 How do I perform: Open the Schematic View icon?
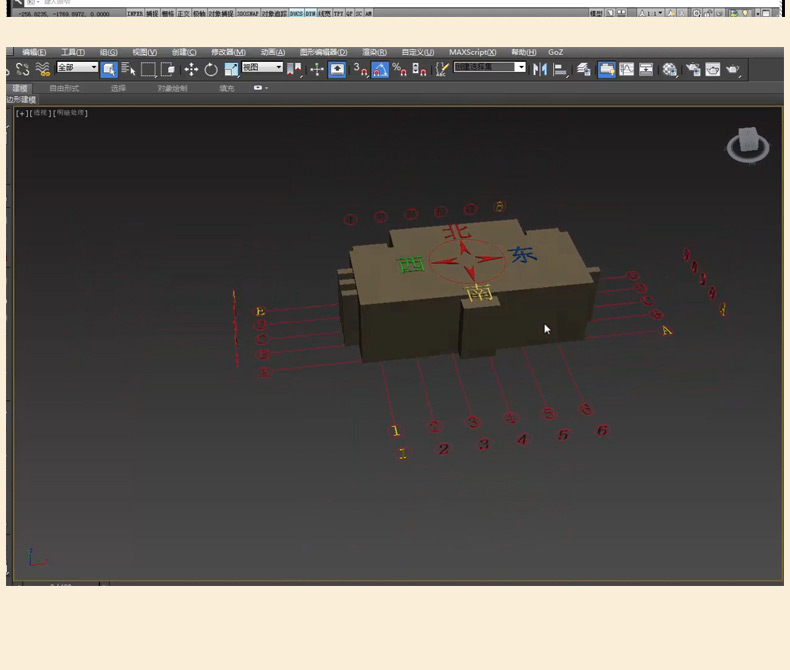(x=646, y=70)
